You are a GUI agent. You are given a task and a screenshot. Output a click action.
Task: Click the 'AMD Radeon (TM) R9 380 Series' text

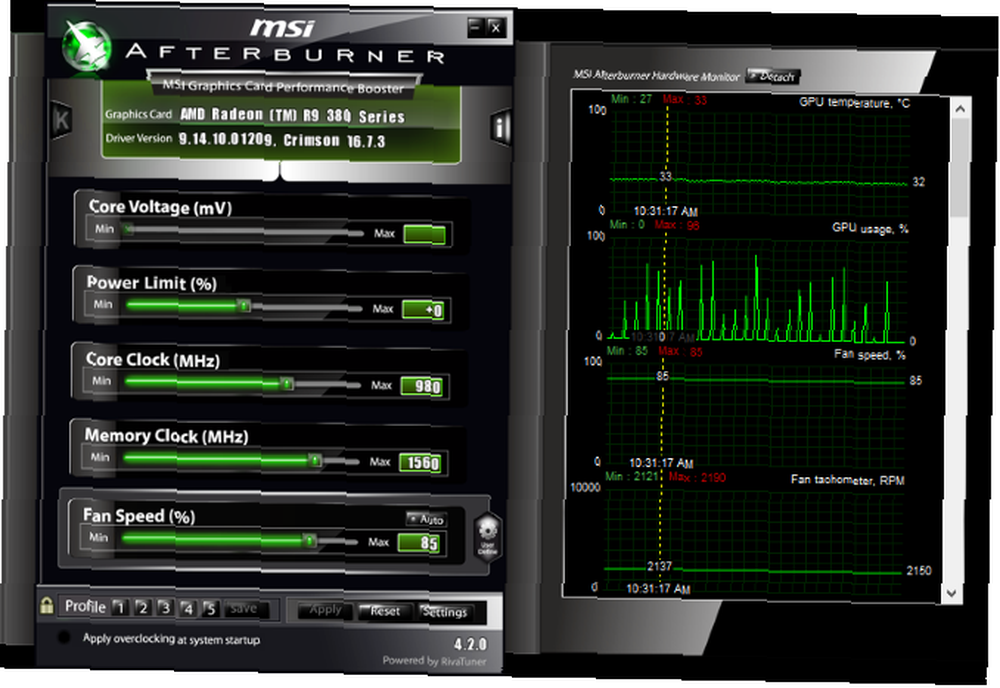click(293, 115)
